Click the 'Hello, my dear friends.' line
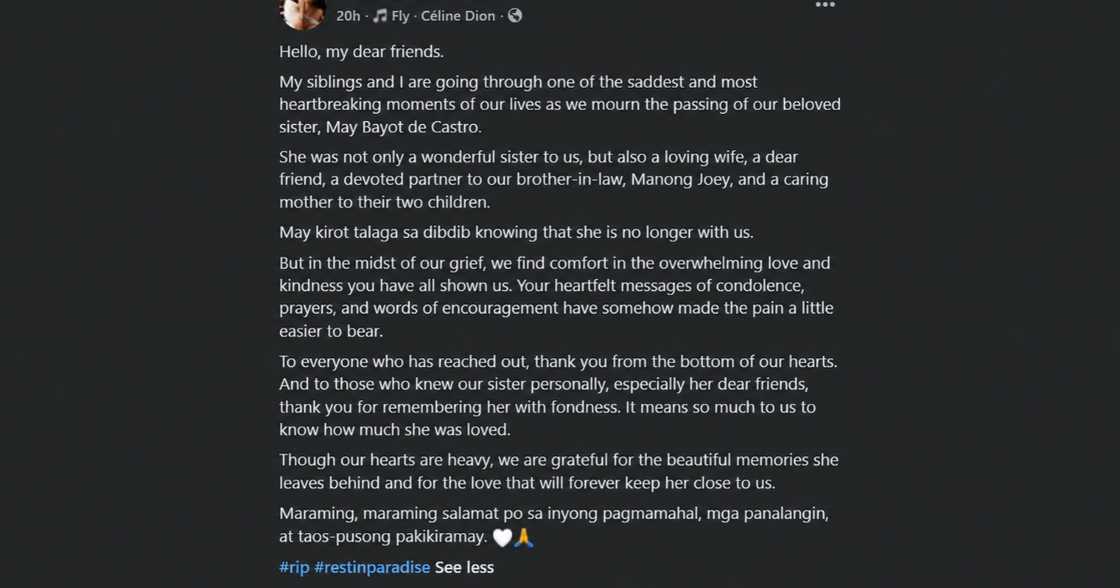Viewport: 1120px width, 588px height. [x=361, y=51]
